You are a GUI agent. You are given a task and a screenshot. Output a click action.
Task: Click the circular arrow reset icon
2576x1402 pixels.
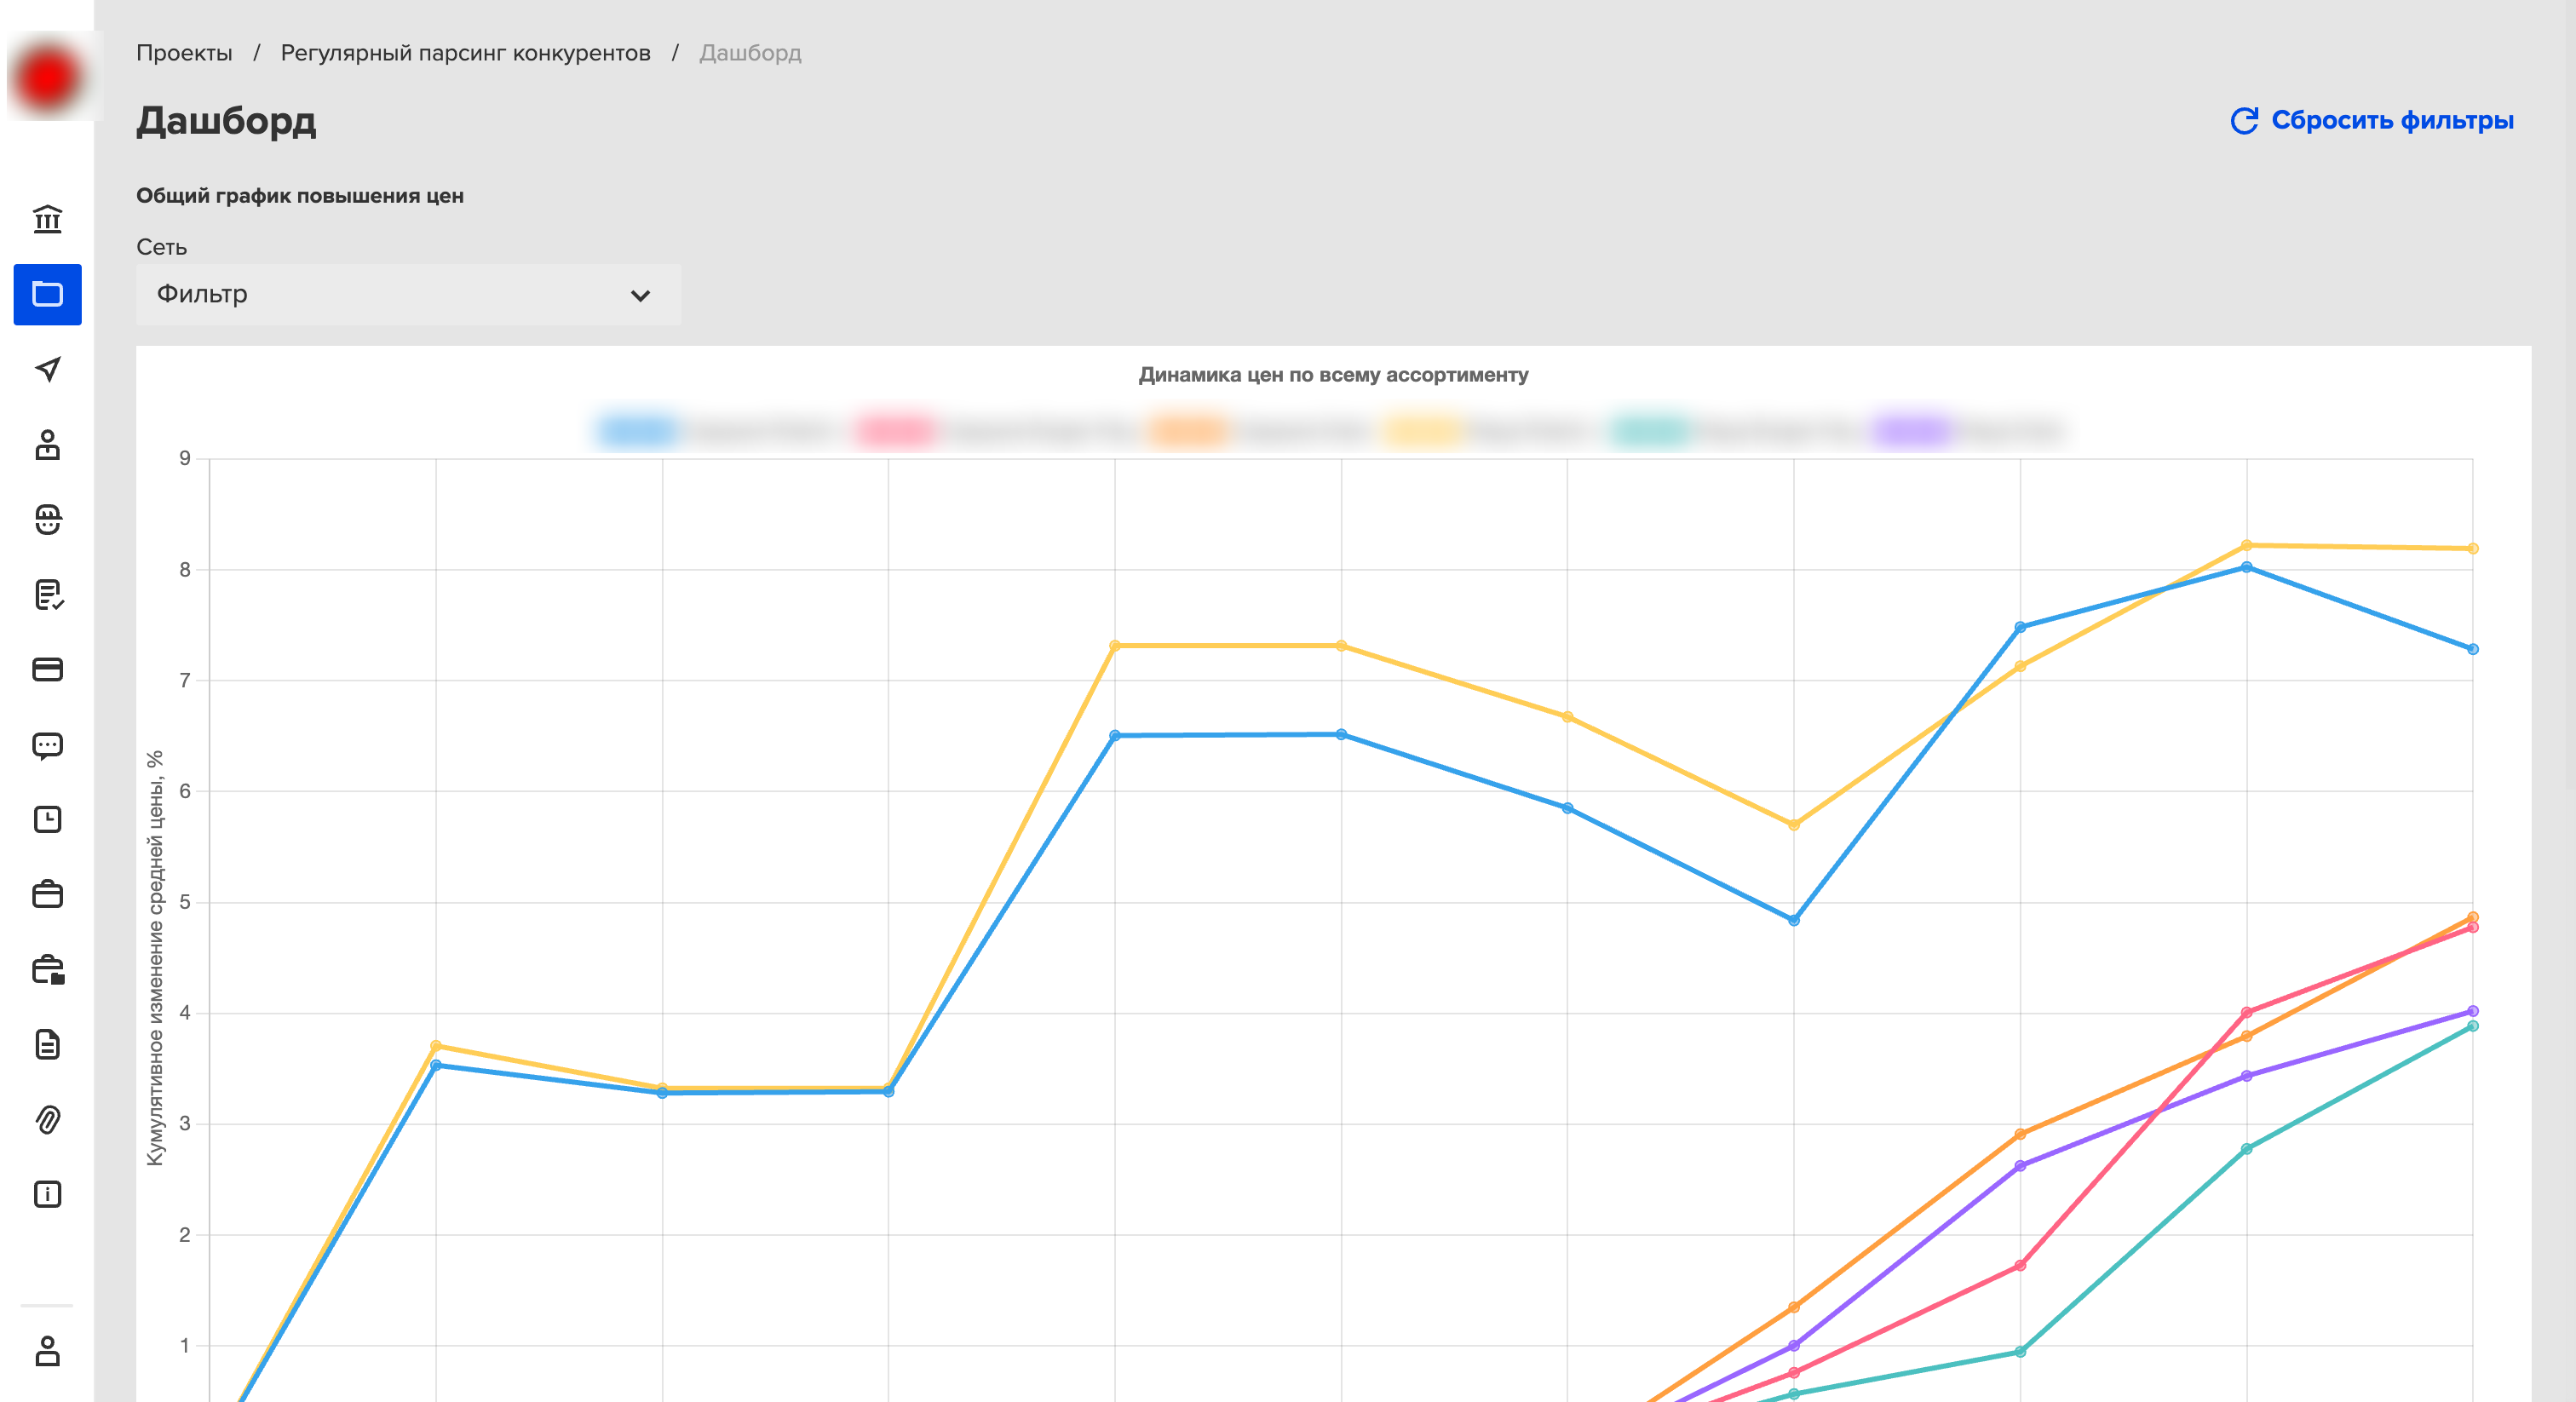(x=2244, y=120)
